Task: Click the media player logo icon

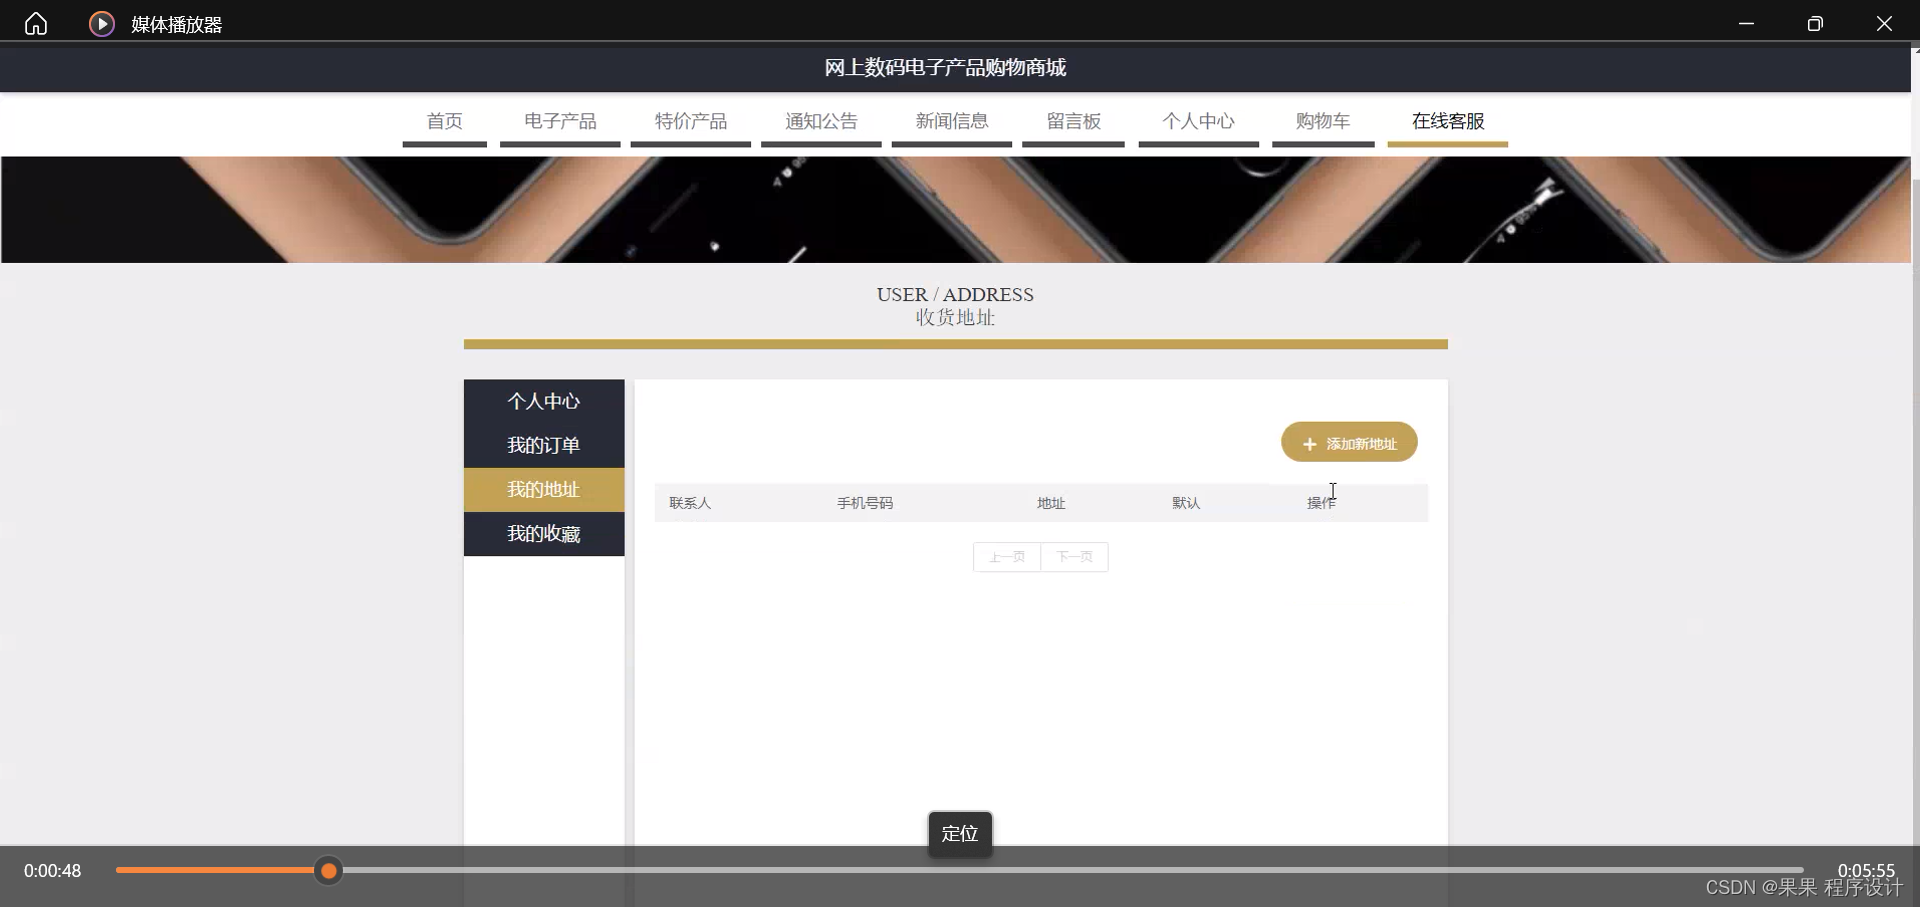Action: click(101, 23)
